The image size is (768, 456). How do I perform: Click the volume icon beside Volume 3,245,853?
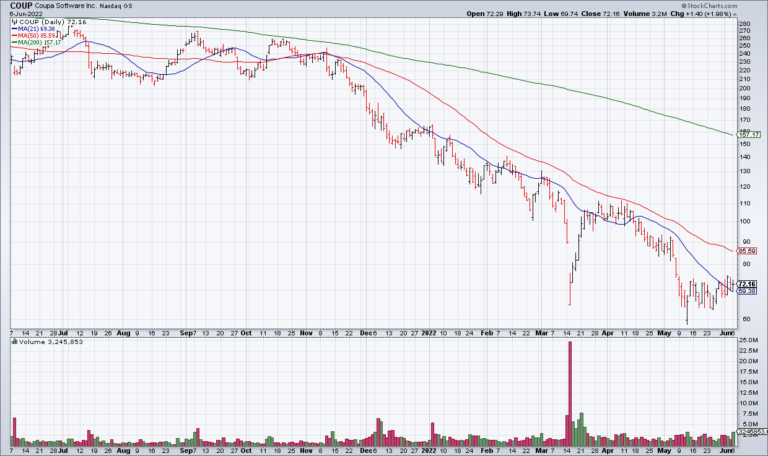(15, 342)
